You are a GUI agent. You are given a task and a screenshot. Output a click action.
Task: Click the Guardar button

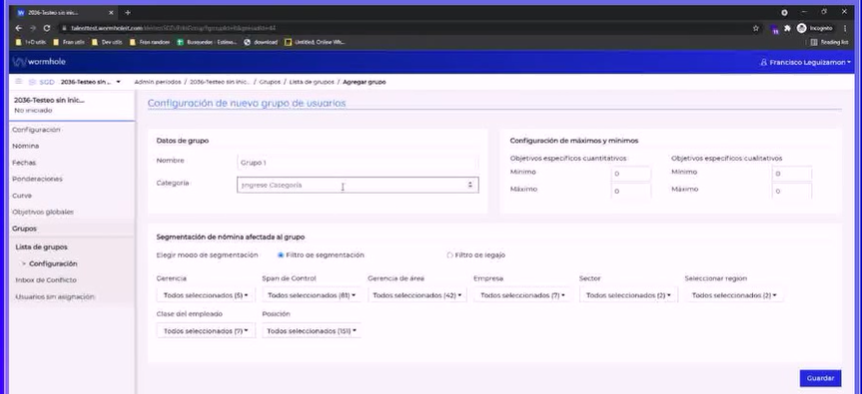(x=820, y=378)
